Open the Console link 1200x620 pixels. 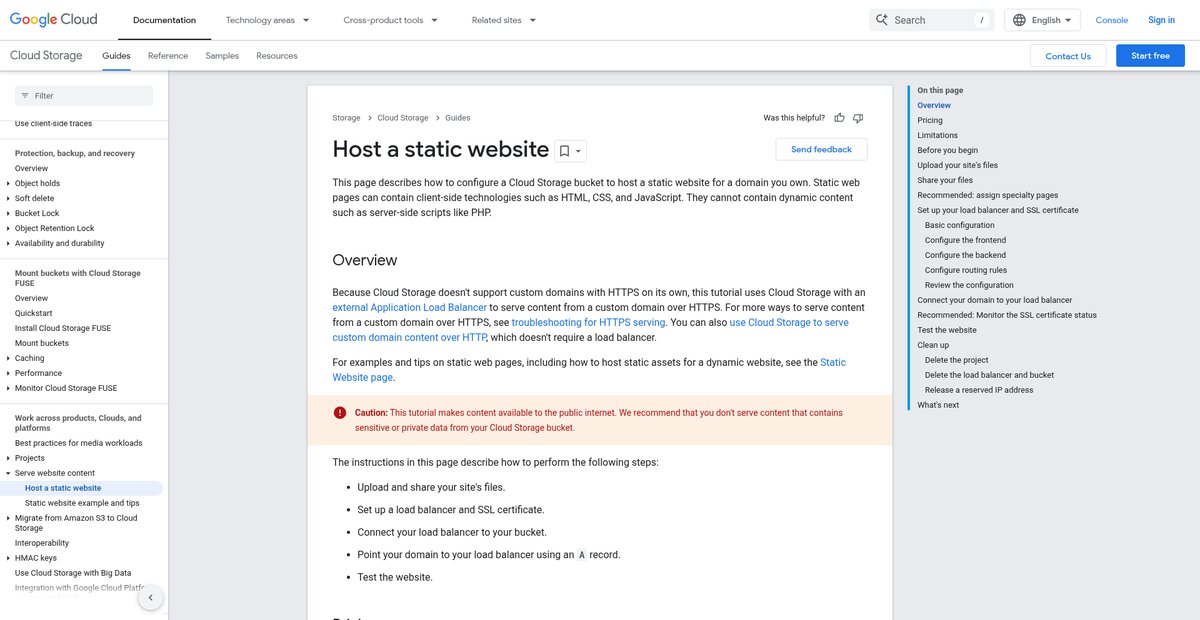1111,20
